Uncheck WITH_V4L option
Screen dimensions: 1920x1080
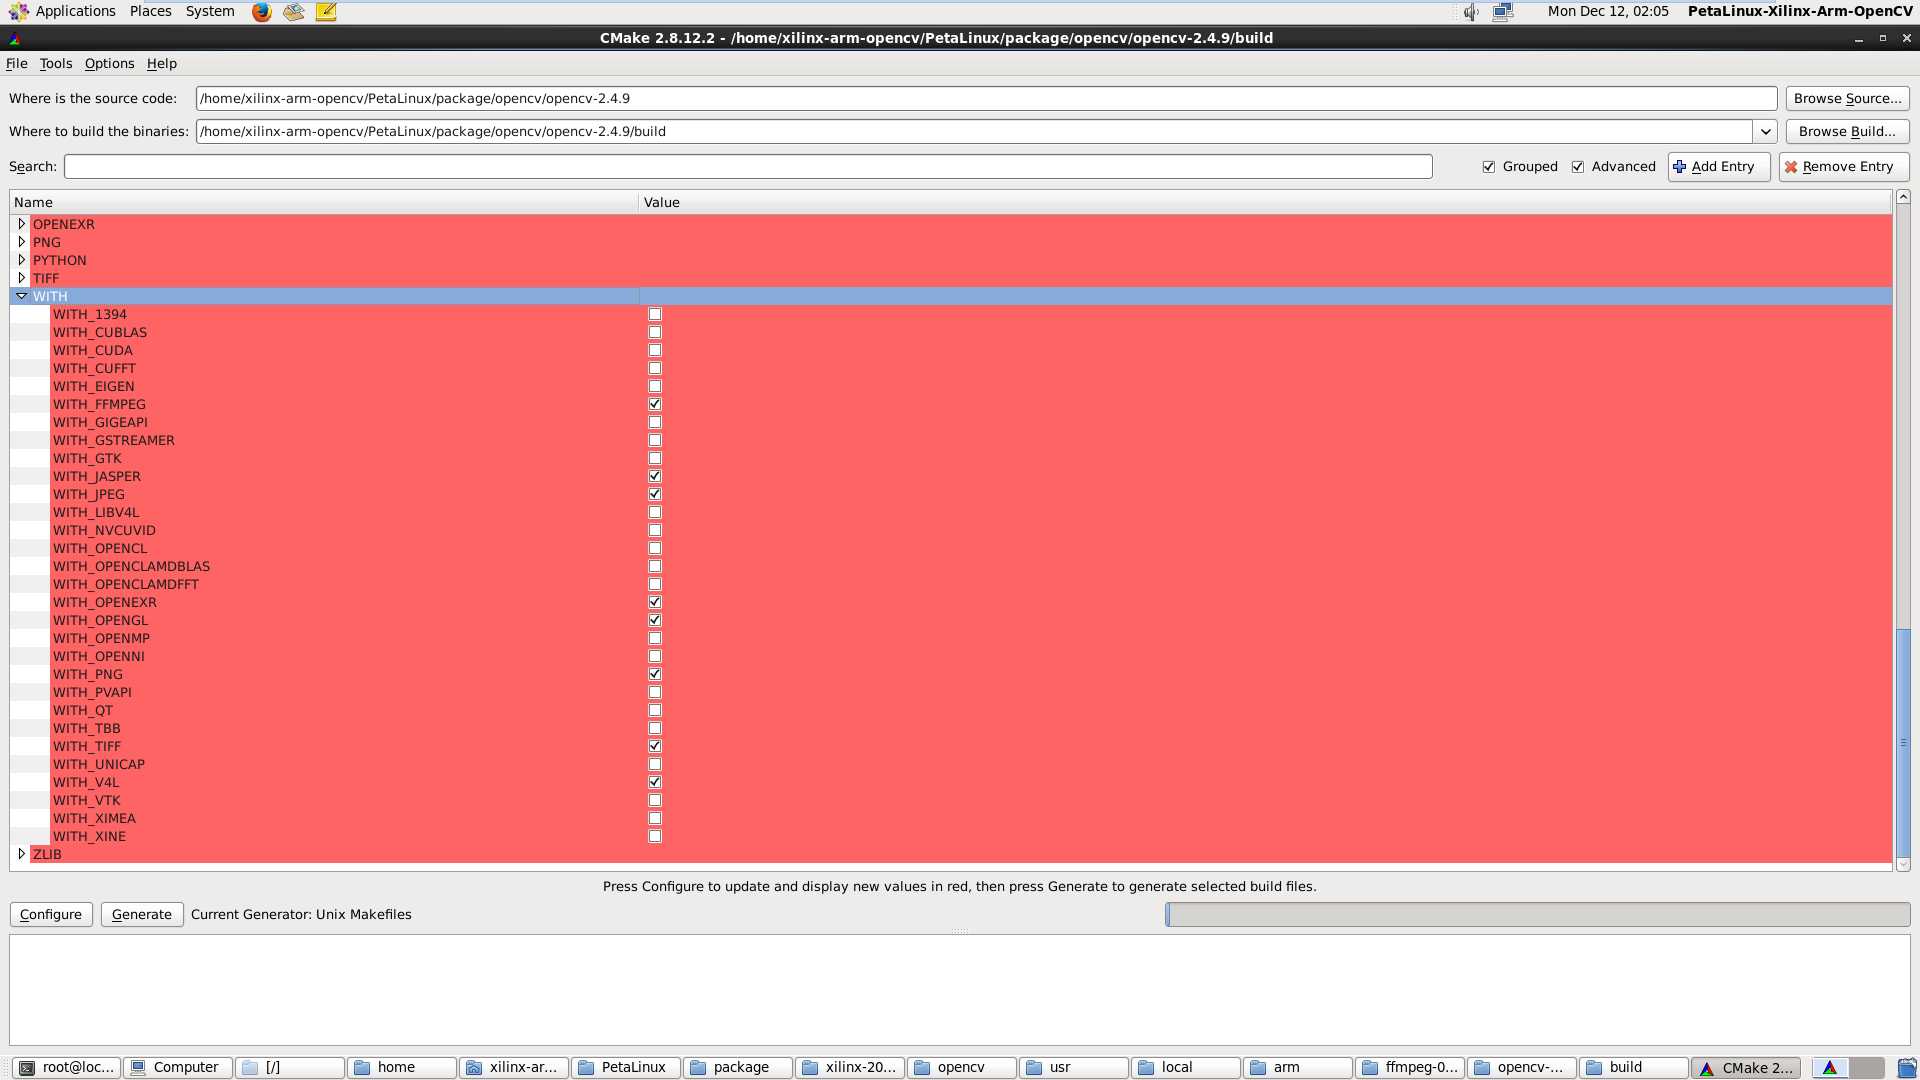tap(655, 782)
